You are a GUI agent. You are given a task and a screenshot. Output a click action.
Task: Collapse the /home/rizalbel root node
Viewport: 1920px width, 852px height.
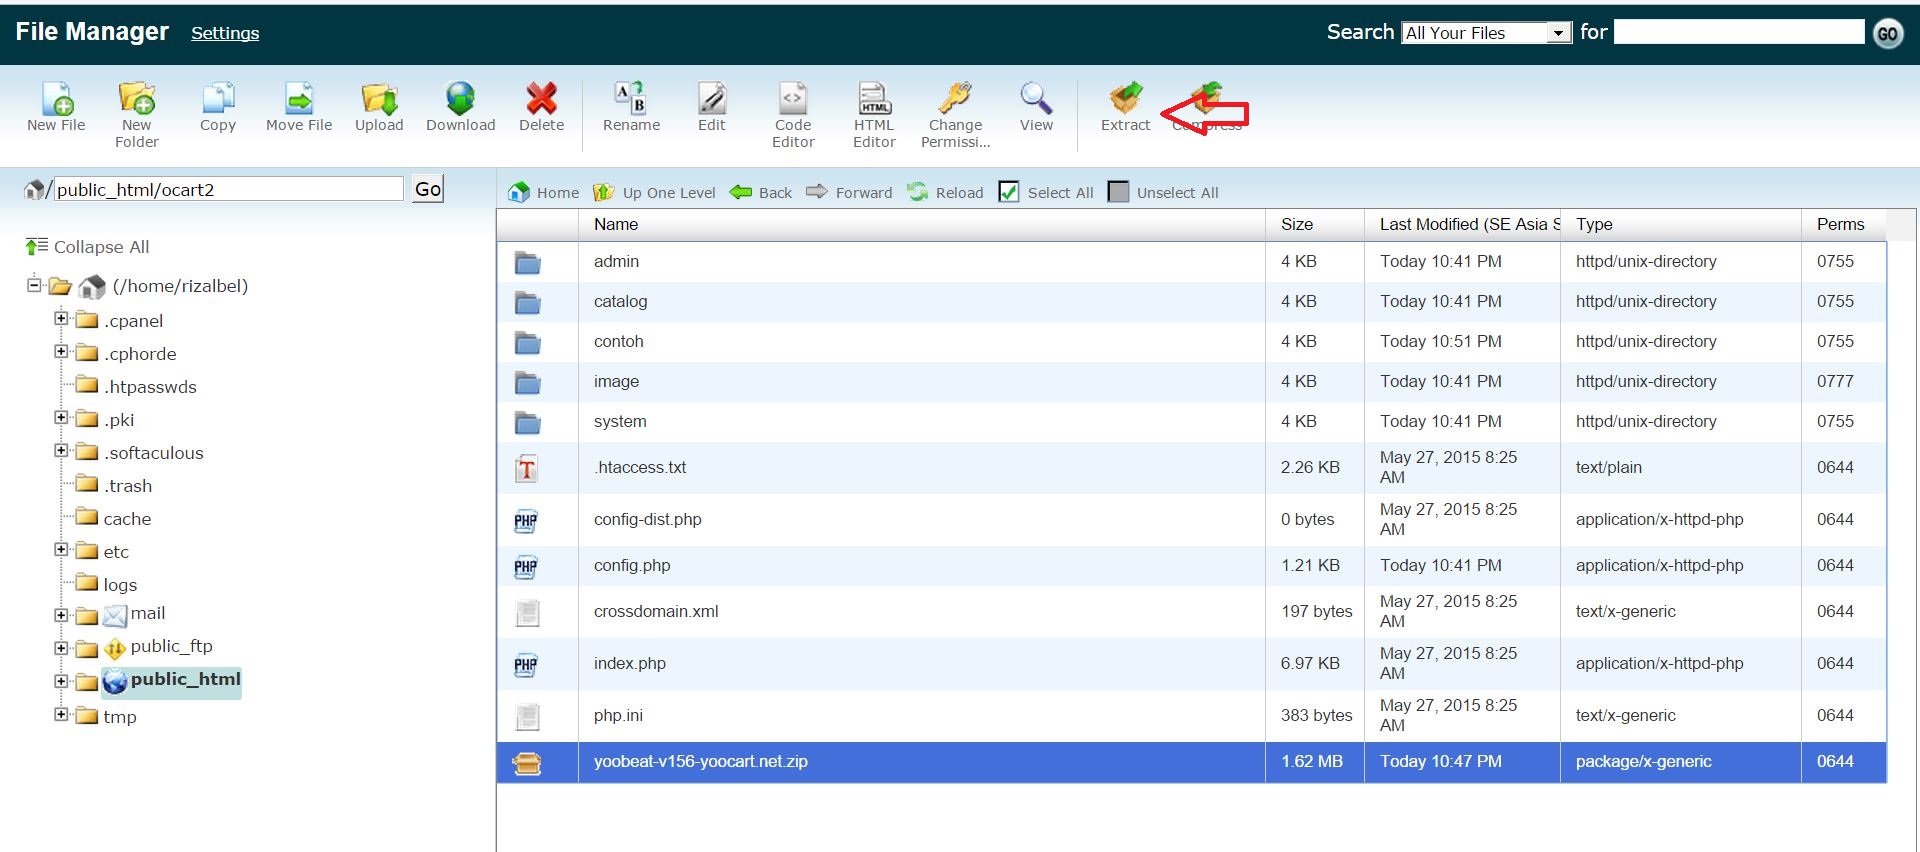pos(34,285)
